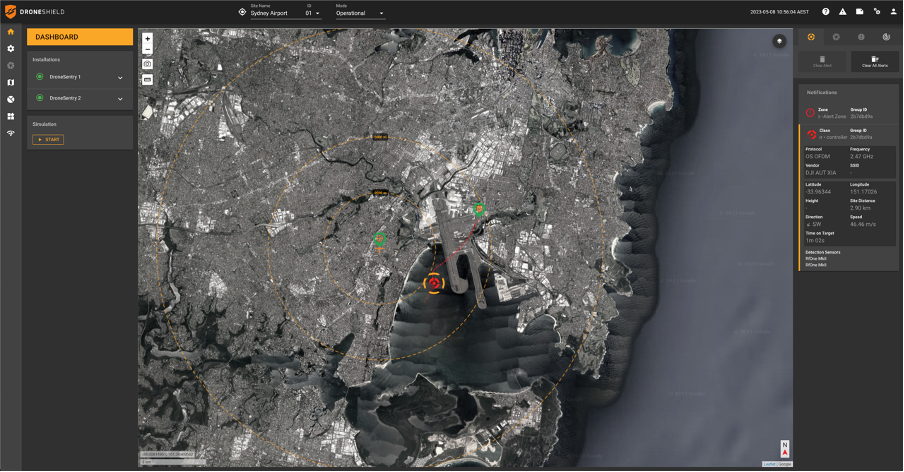Click green status indicator for DroneSentry 2
This screenshot has height=472, width=904.
(x=40, y=98)
